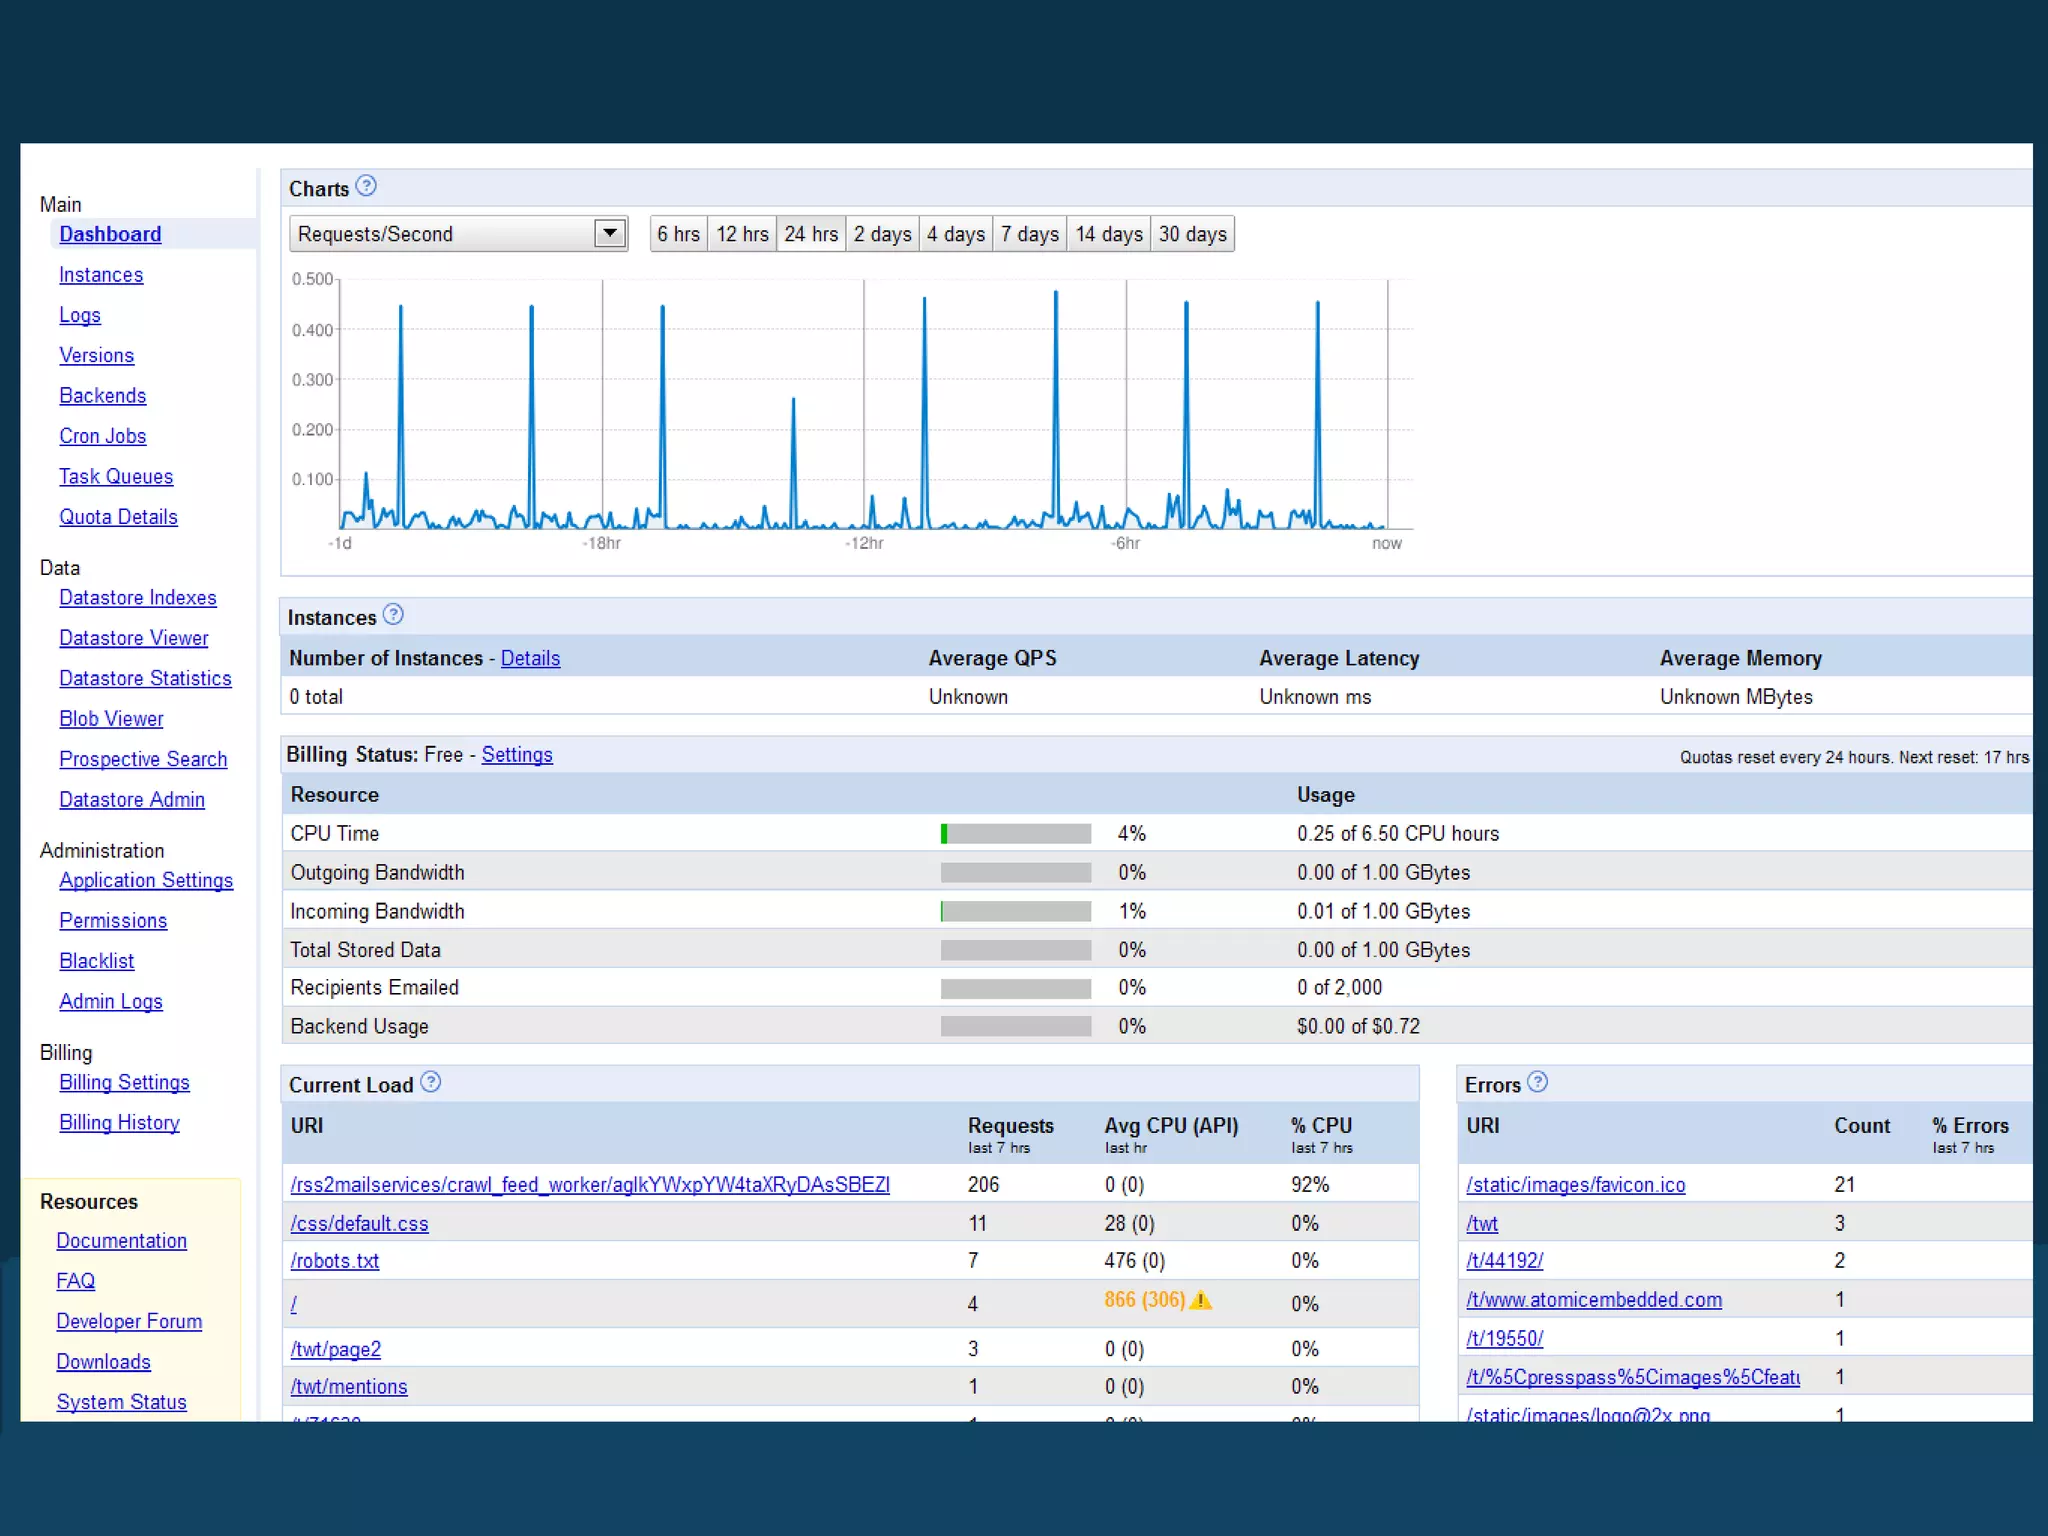
Task: Set chart range to 30 days
Action: coord(1192,234)
